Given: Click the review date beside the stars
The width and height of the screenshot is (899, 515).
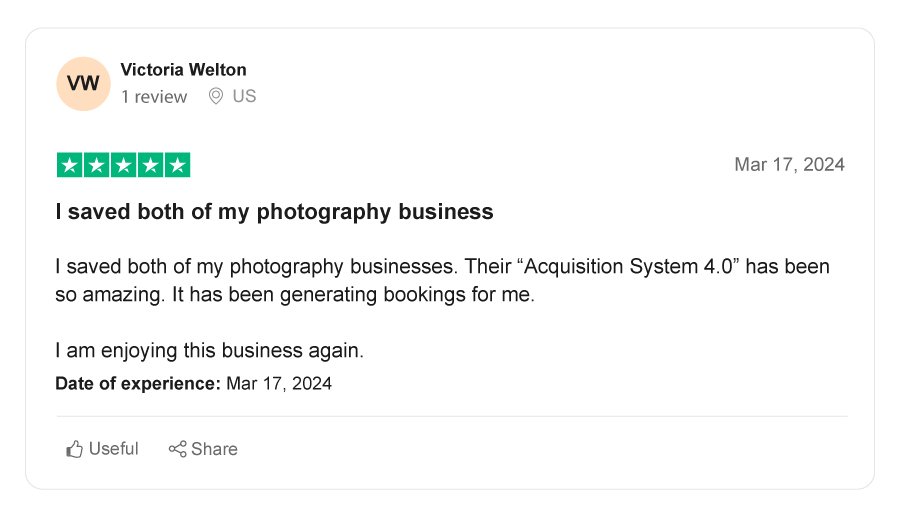Looking at the screenshot, I should point(789,165).
